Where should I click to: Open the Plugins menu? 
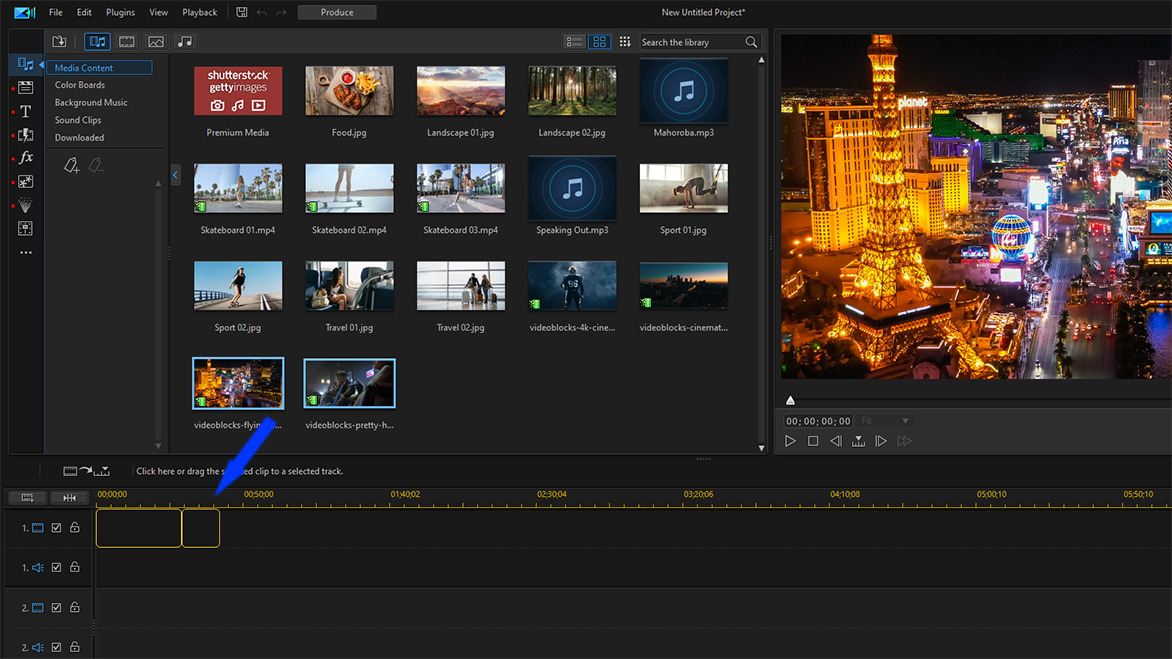coord(119,12)
